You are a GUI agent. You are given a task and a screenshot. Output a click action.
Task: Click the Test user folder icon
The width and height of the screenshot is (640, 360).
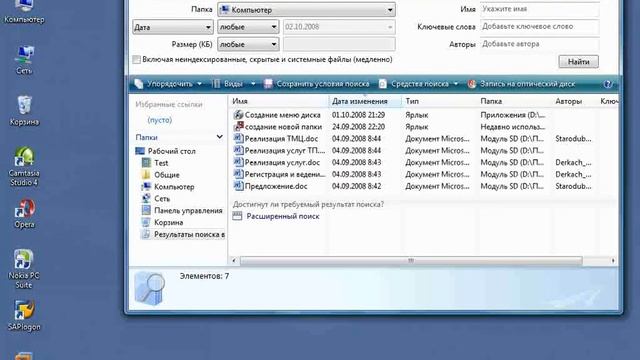point(146,163)
